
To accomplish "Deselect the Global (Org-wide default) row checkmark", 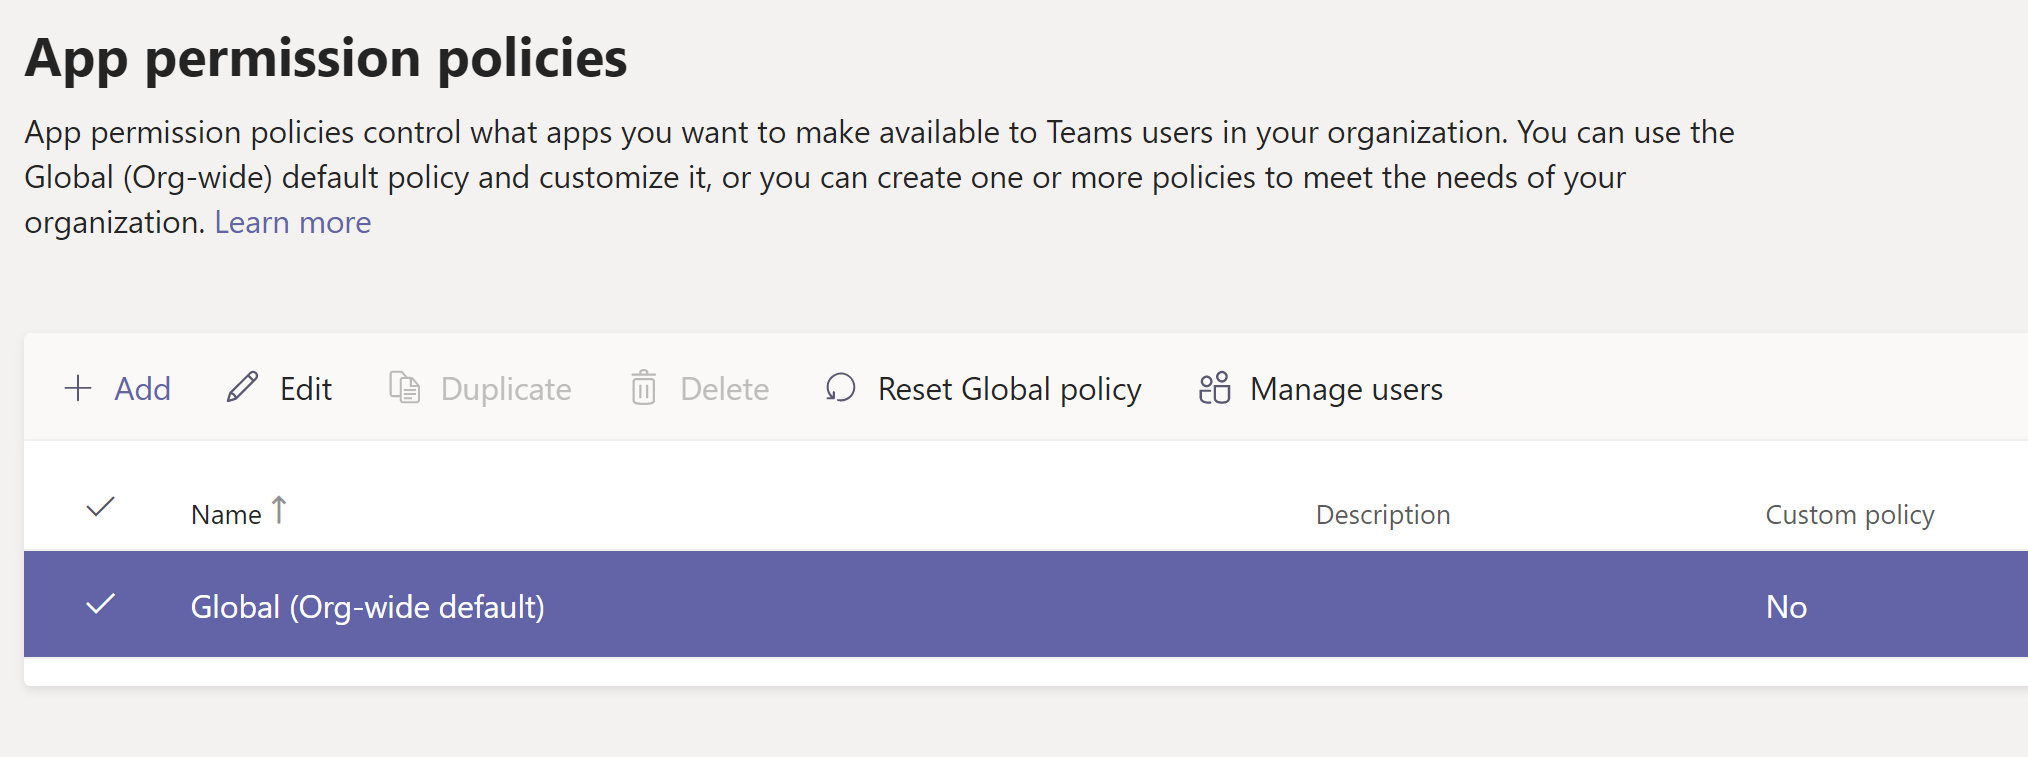I will point(101,604).
